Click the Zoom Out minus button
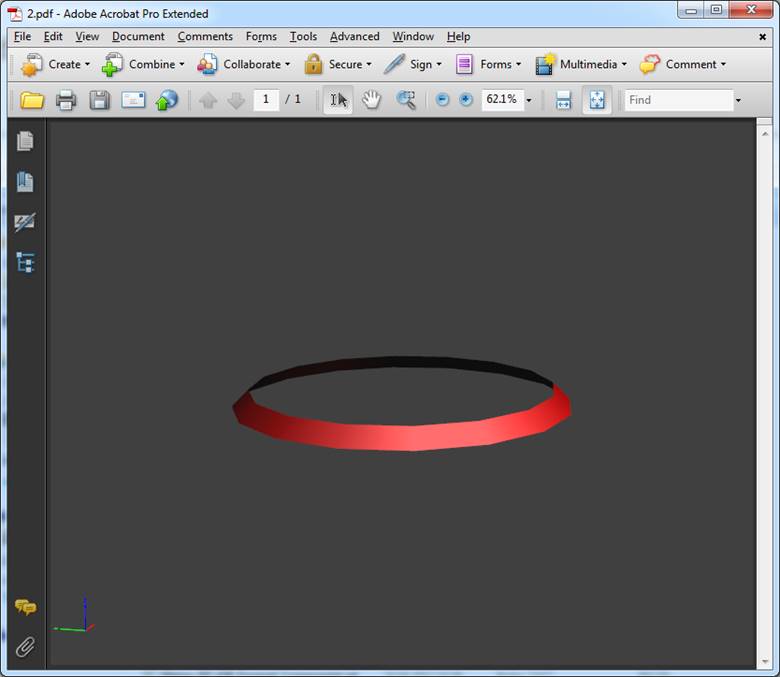The height and width of the screenshot is (677, 780). tap(443, 100)
